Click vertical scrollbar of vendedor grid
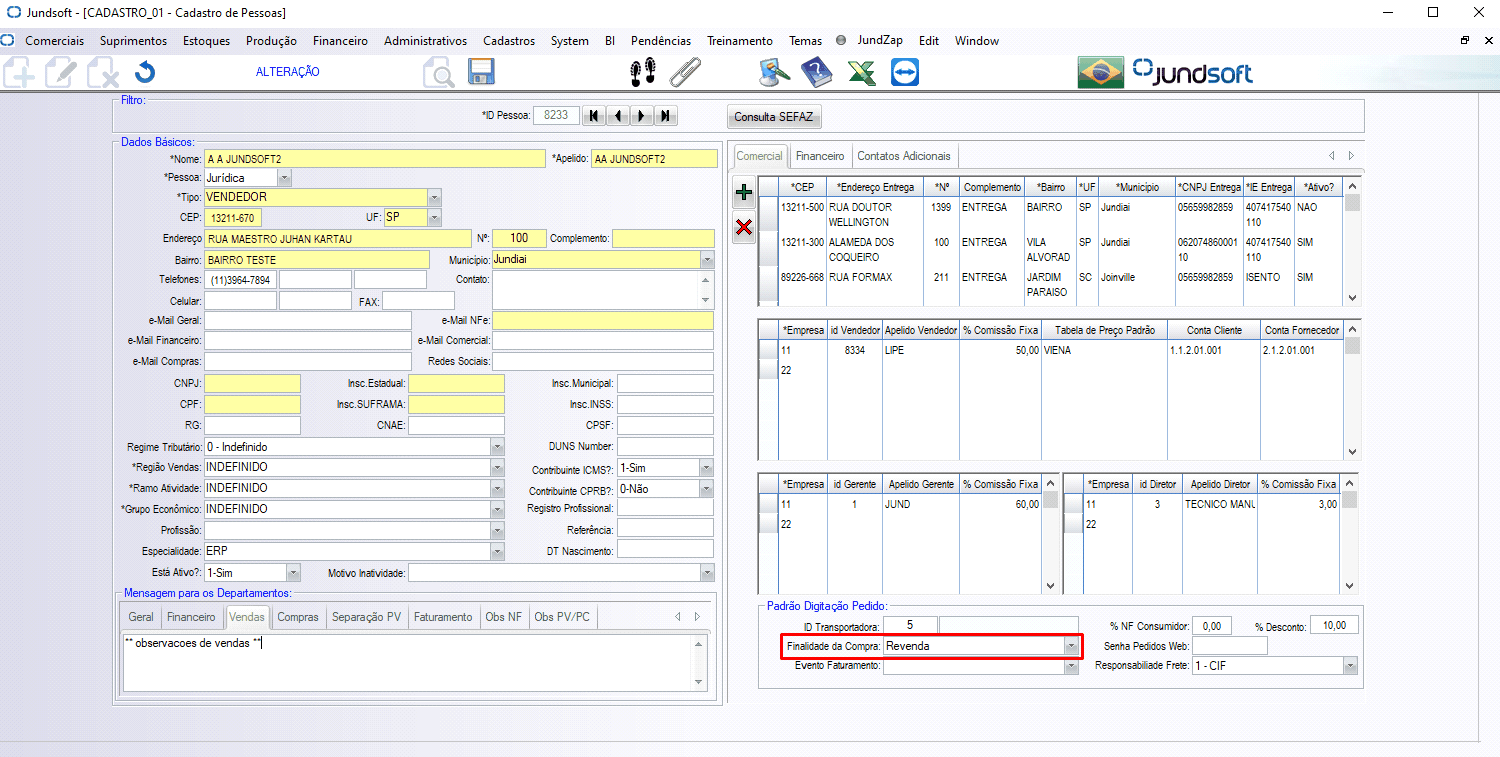The height and width of the screenshot is (757, 1500). (x=1353, y=390)
